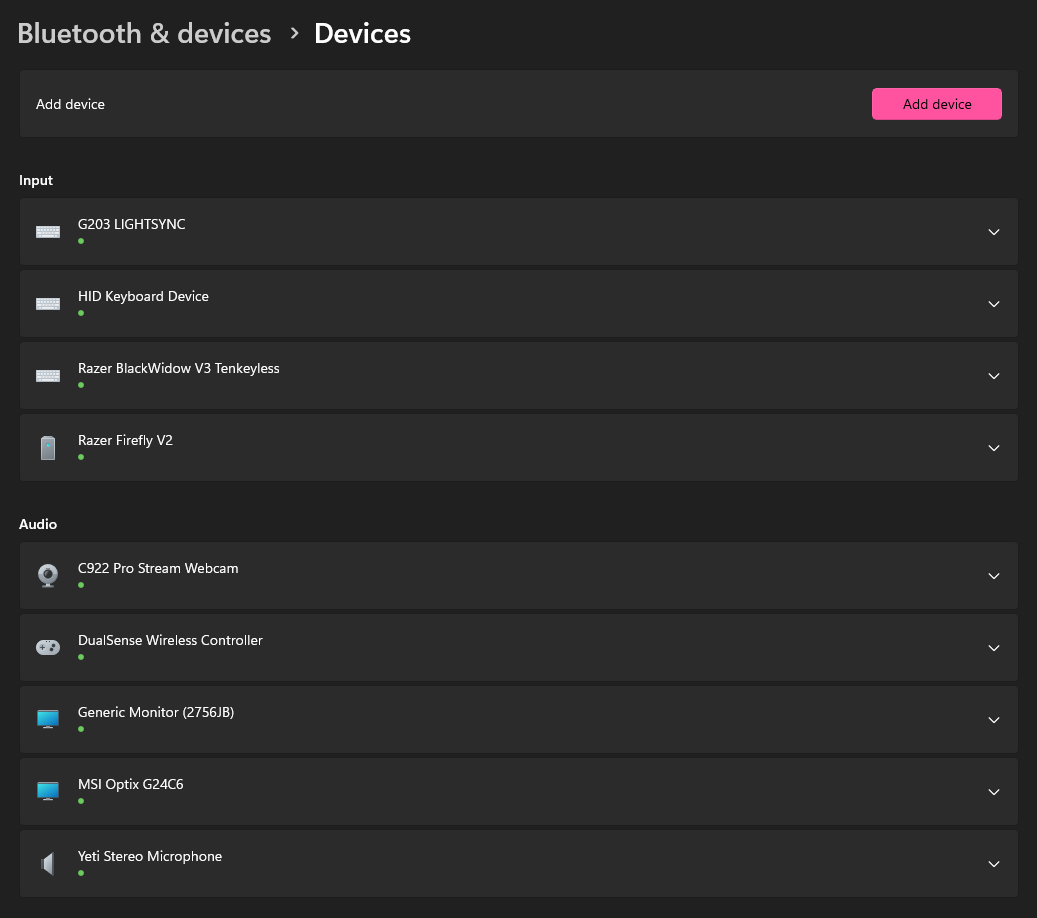Click the C922 Pro Stream Webcam icon

pyautogui.click(x=48, y=575)
